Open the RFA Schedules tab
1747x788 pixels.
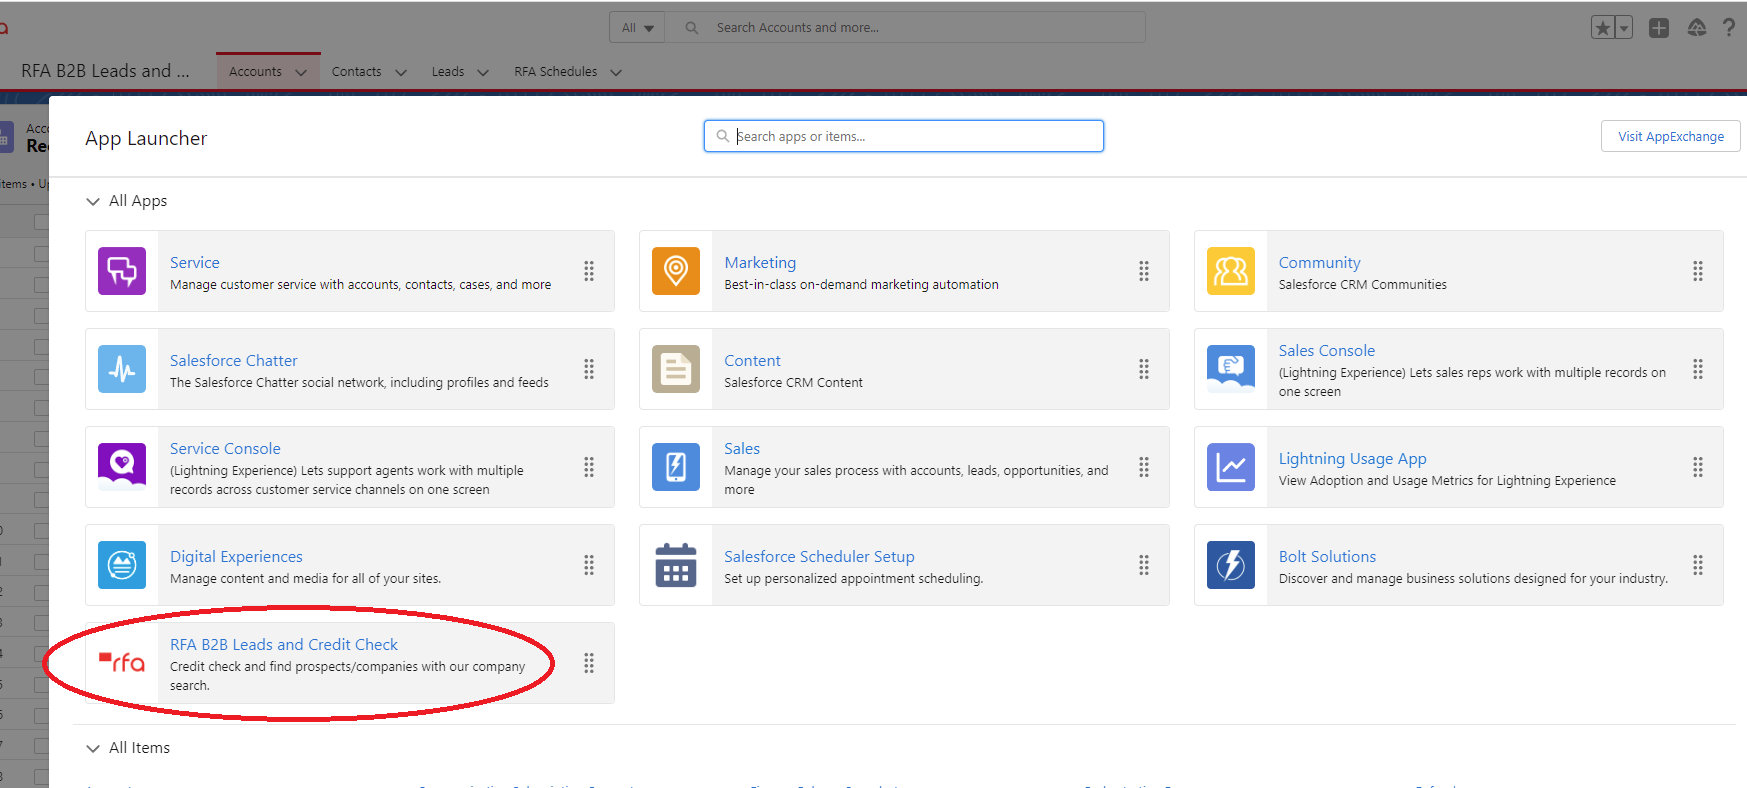[556, 72]
